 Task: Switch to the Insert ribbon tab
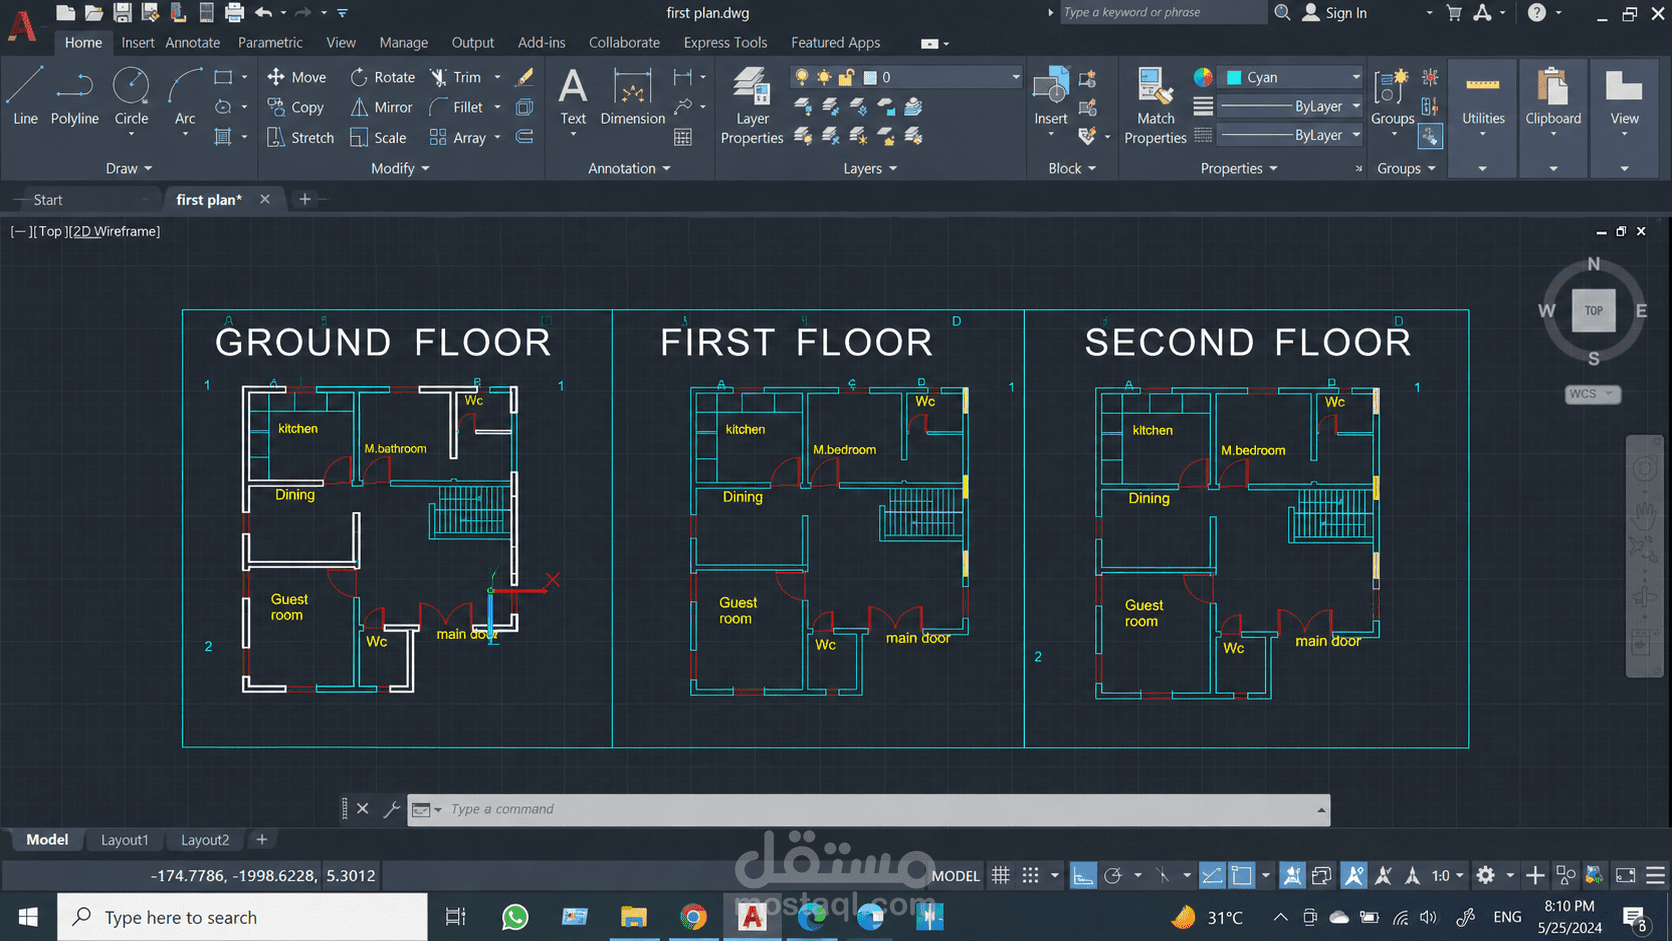click(x=138, y=42)
